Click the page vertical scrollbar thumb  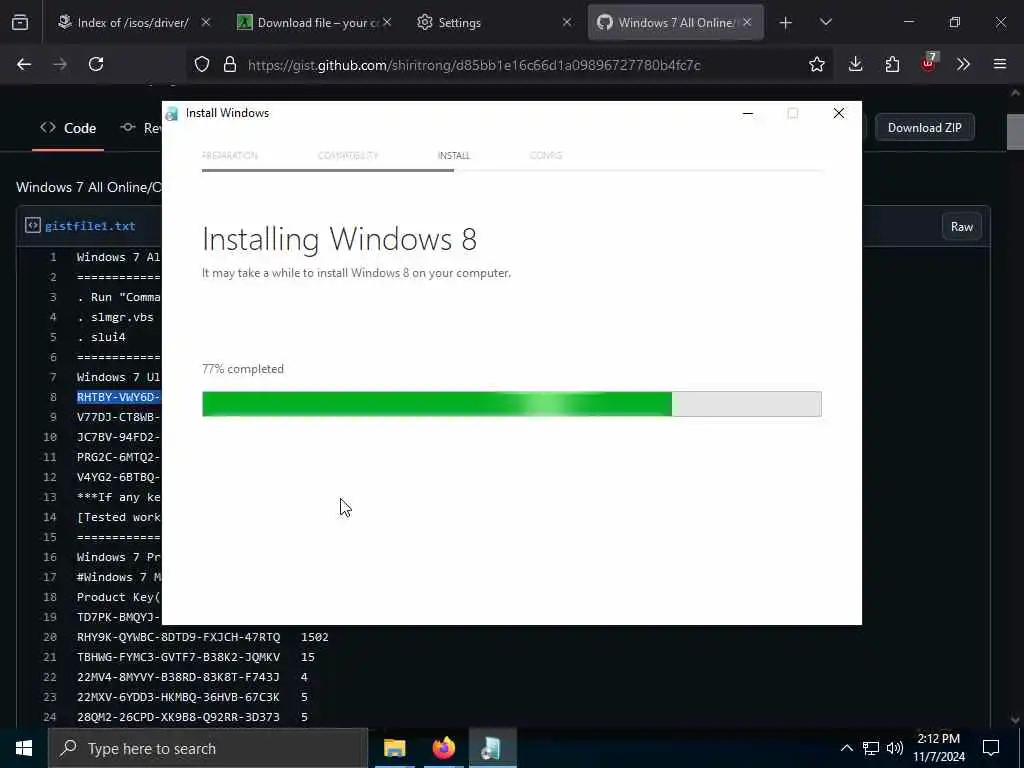click(x=1015, y=131)
